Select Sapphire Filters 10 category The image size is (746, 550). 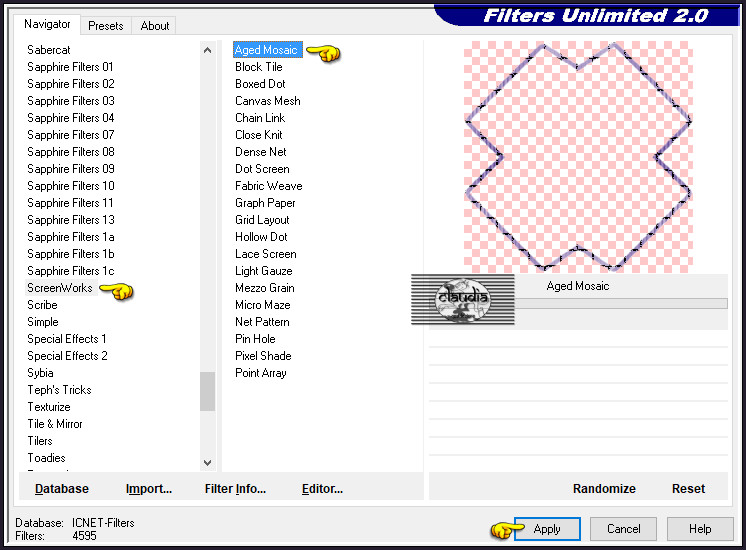coord(70,186)
